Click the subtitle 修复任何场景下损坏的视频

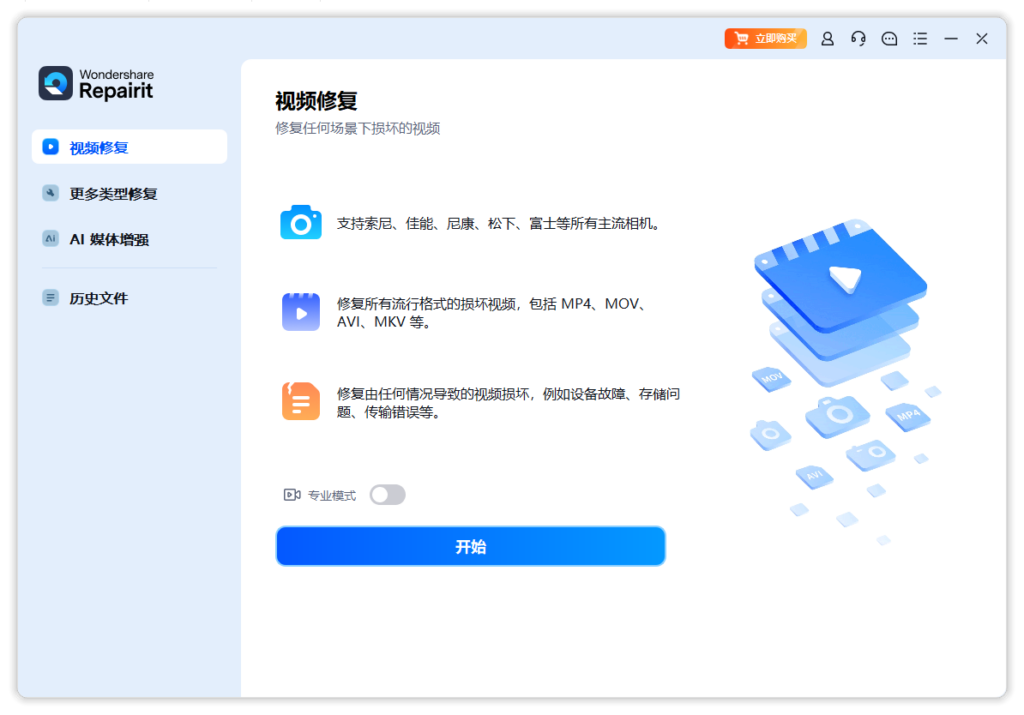(x=357, y=129)
